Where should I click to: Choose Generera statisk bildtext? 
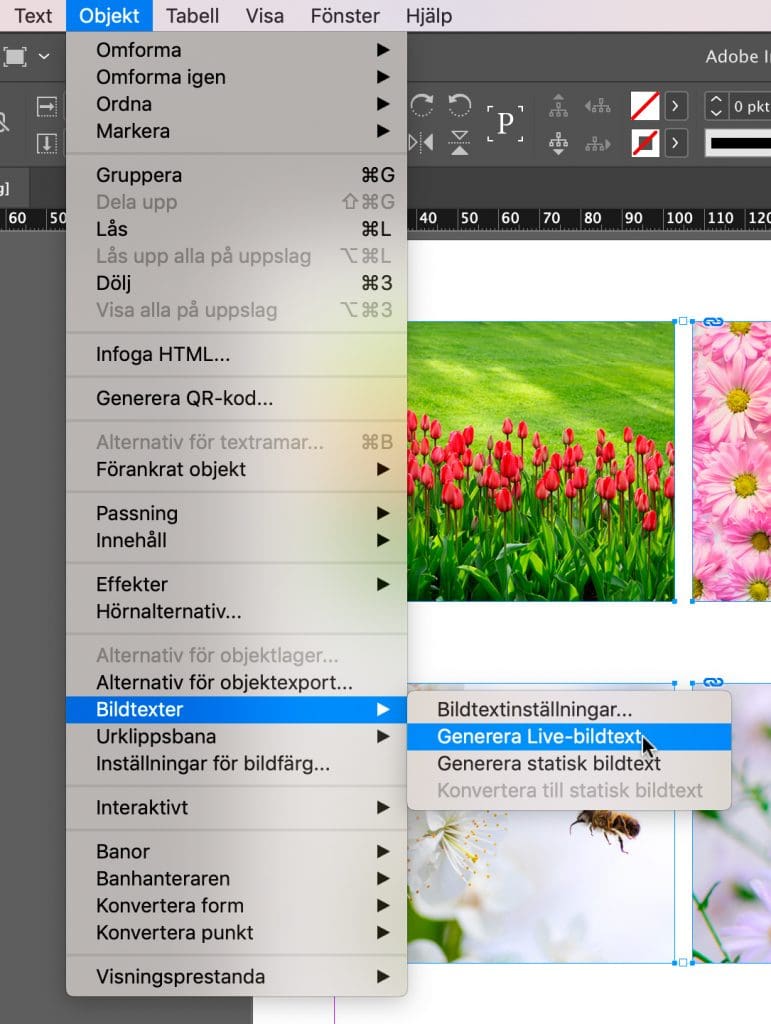569,763
